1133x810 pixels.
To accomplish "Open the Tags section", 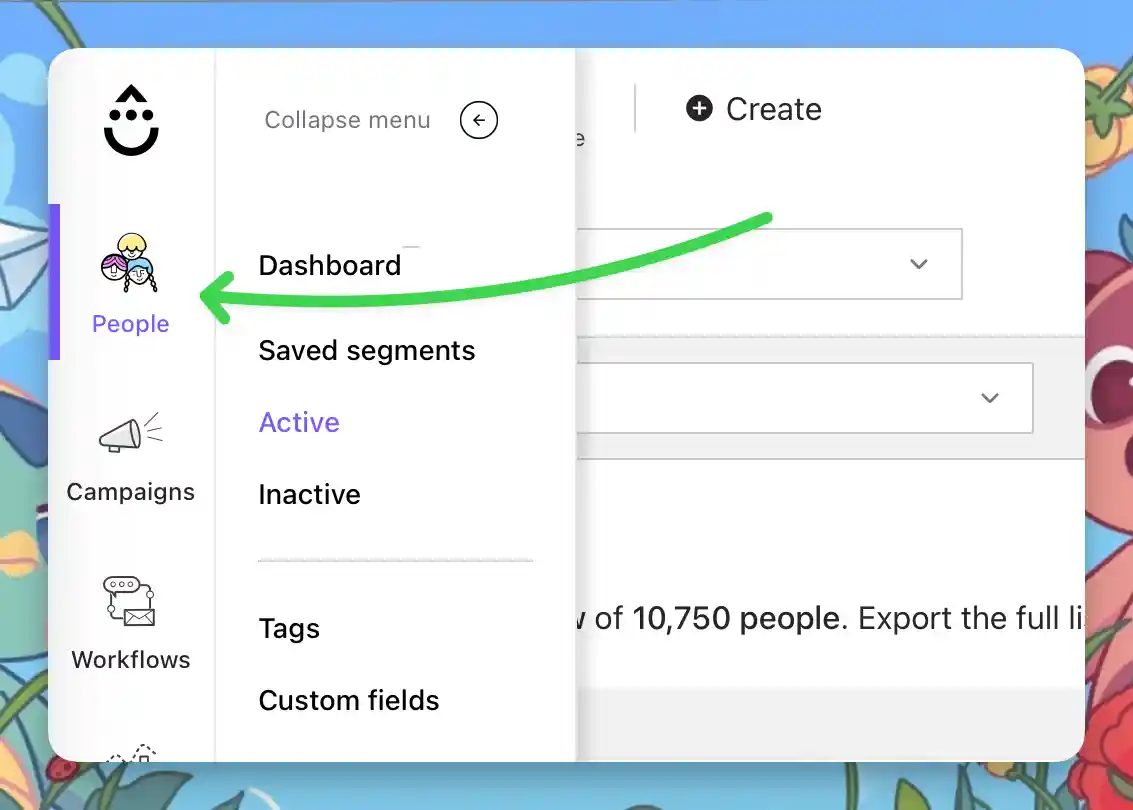I will coord(289,629).
